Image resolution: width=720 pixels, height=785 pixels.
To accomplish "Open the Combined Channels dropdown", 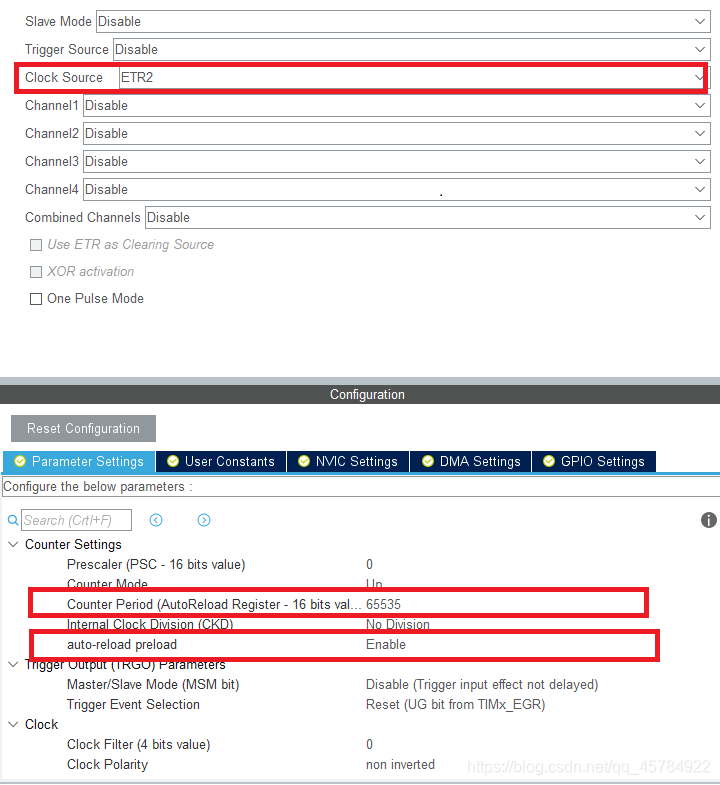I will click(427, 218).
